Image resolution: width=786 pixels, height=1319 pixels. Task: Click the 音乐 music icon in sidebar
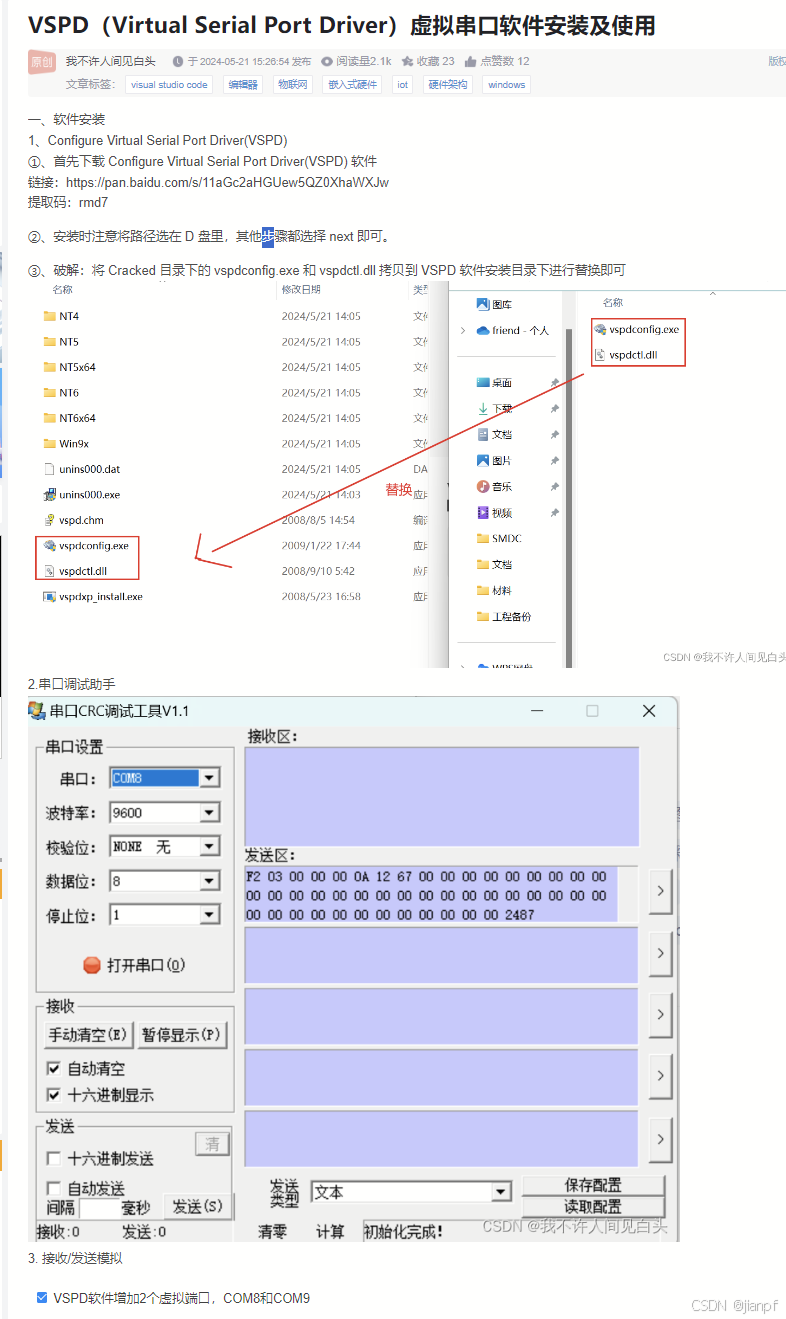[483, 486]
